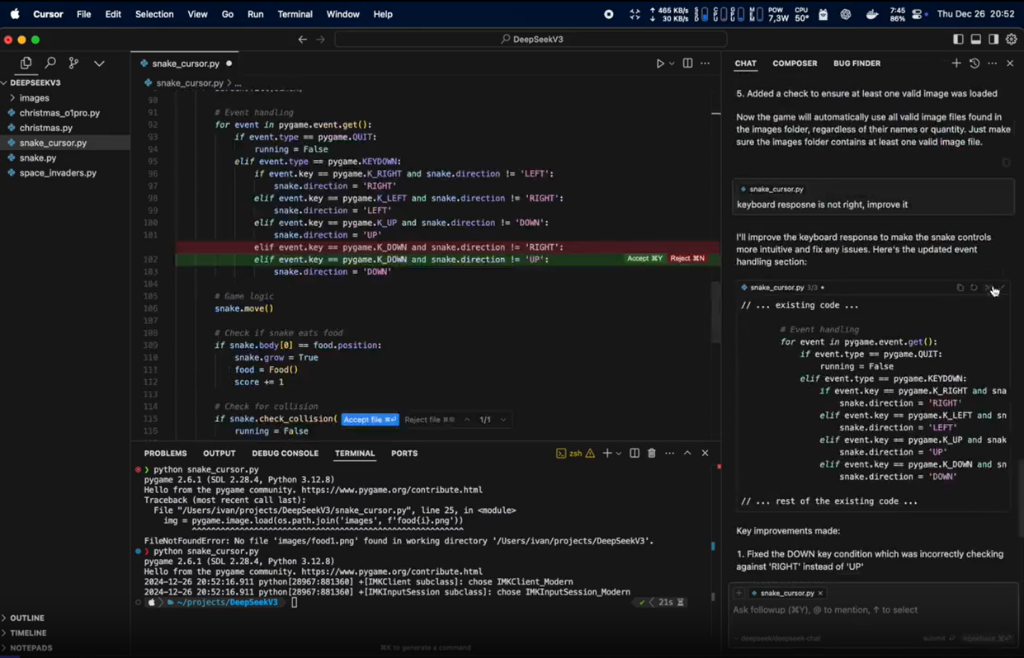
Task: Accept the inline change on the DOWN key line
Action: [644, 259]
